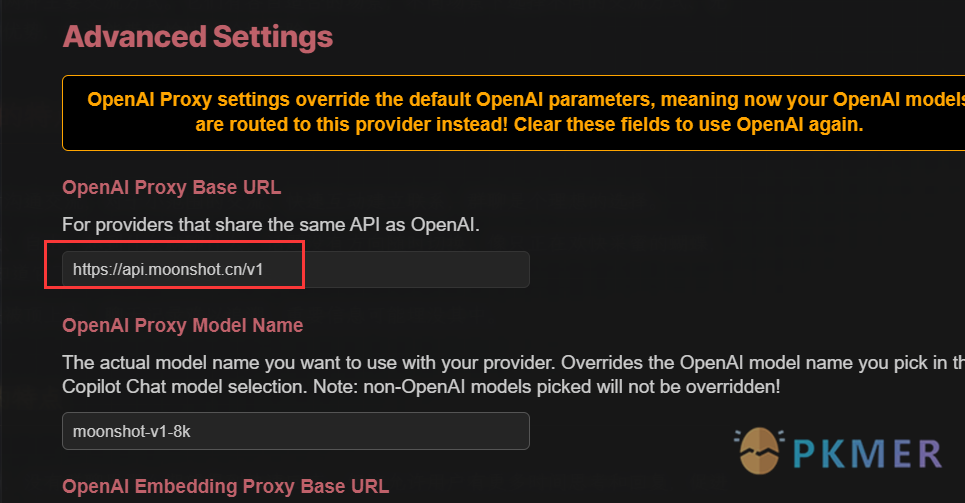Click the first line of warning banner text
The width and height of the screenshot is (965, 503).
[526, 100]
